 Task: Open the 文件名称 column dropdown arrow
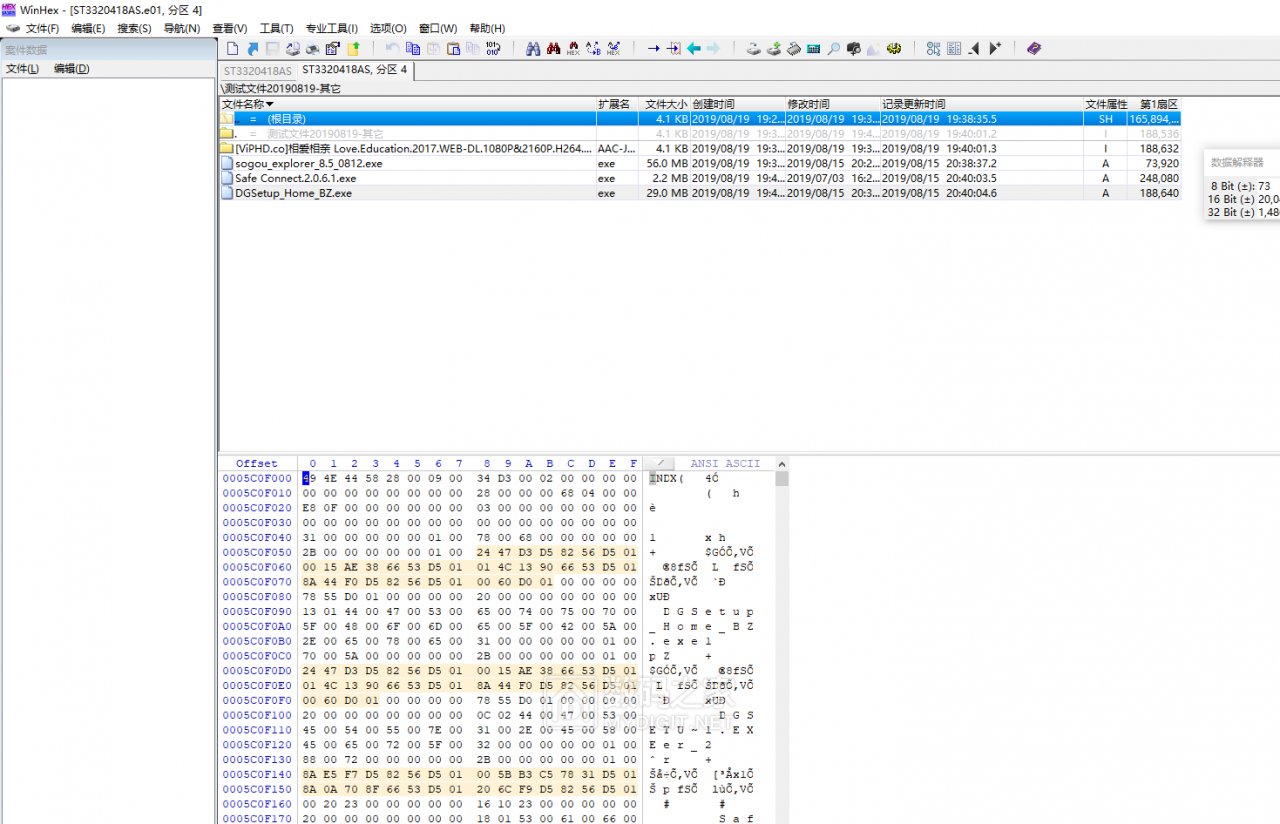(270, 104)
